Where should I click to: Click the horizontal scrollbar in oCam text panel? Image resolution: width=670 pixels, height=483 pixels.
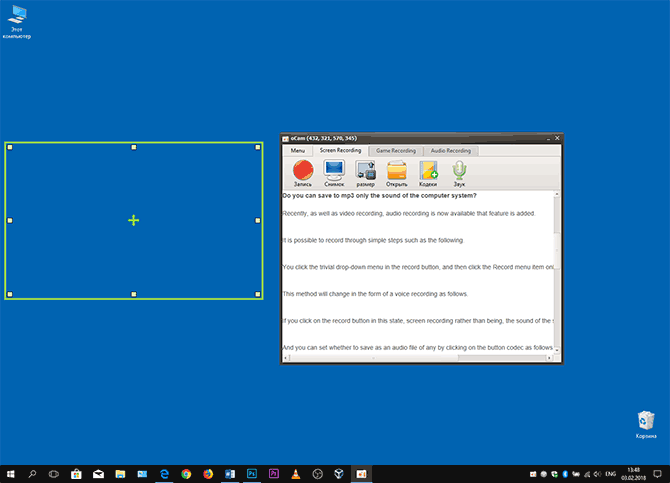coord(419,358)
